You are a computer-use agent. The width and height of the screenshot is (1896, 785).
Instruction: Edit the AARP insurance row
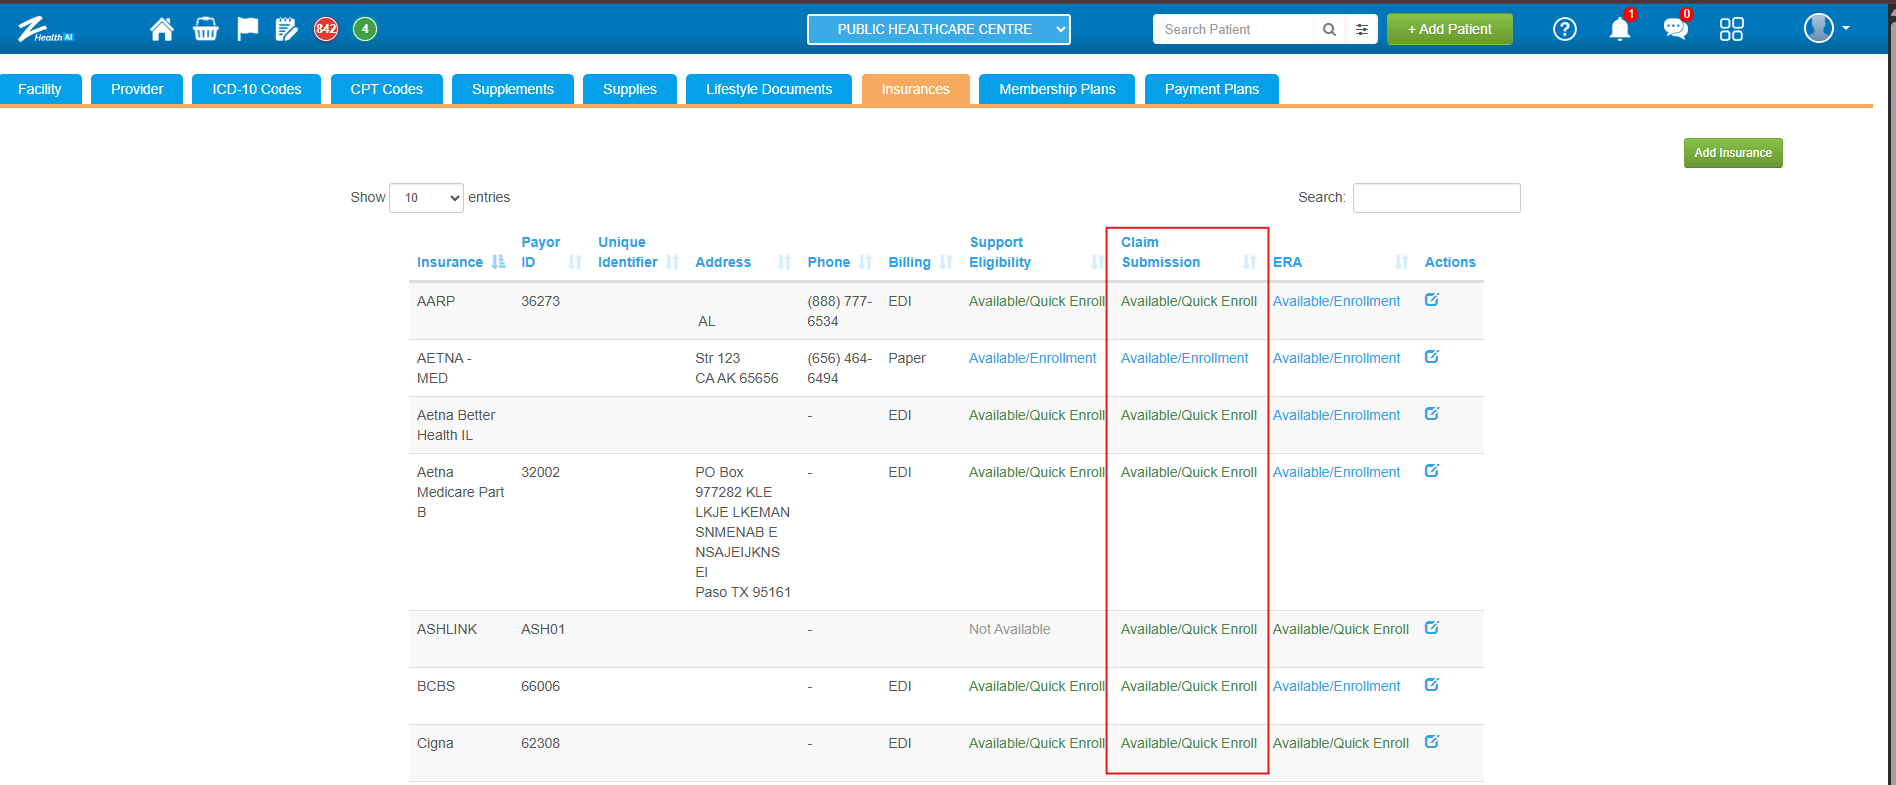[1431, 300]
